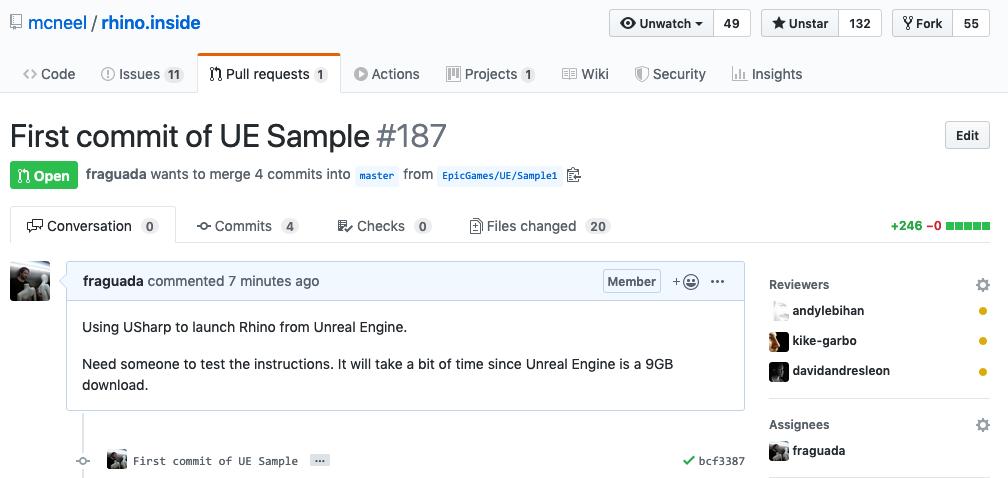
Task: Open the comment options ellipsis menu
Action: (x=717, y=281)
